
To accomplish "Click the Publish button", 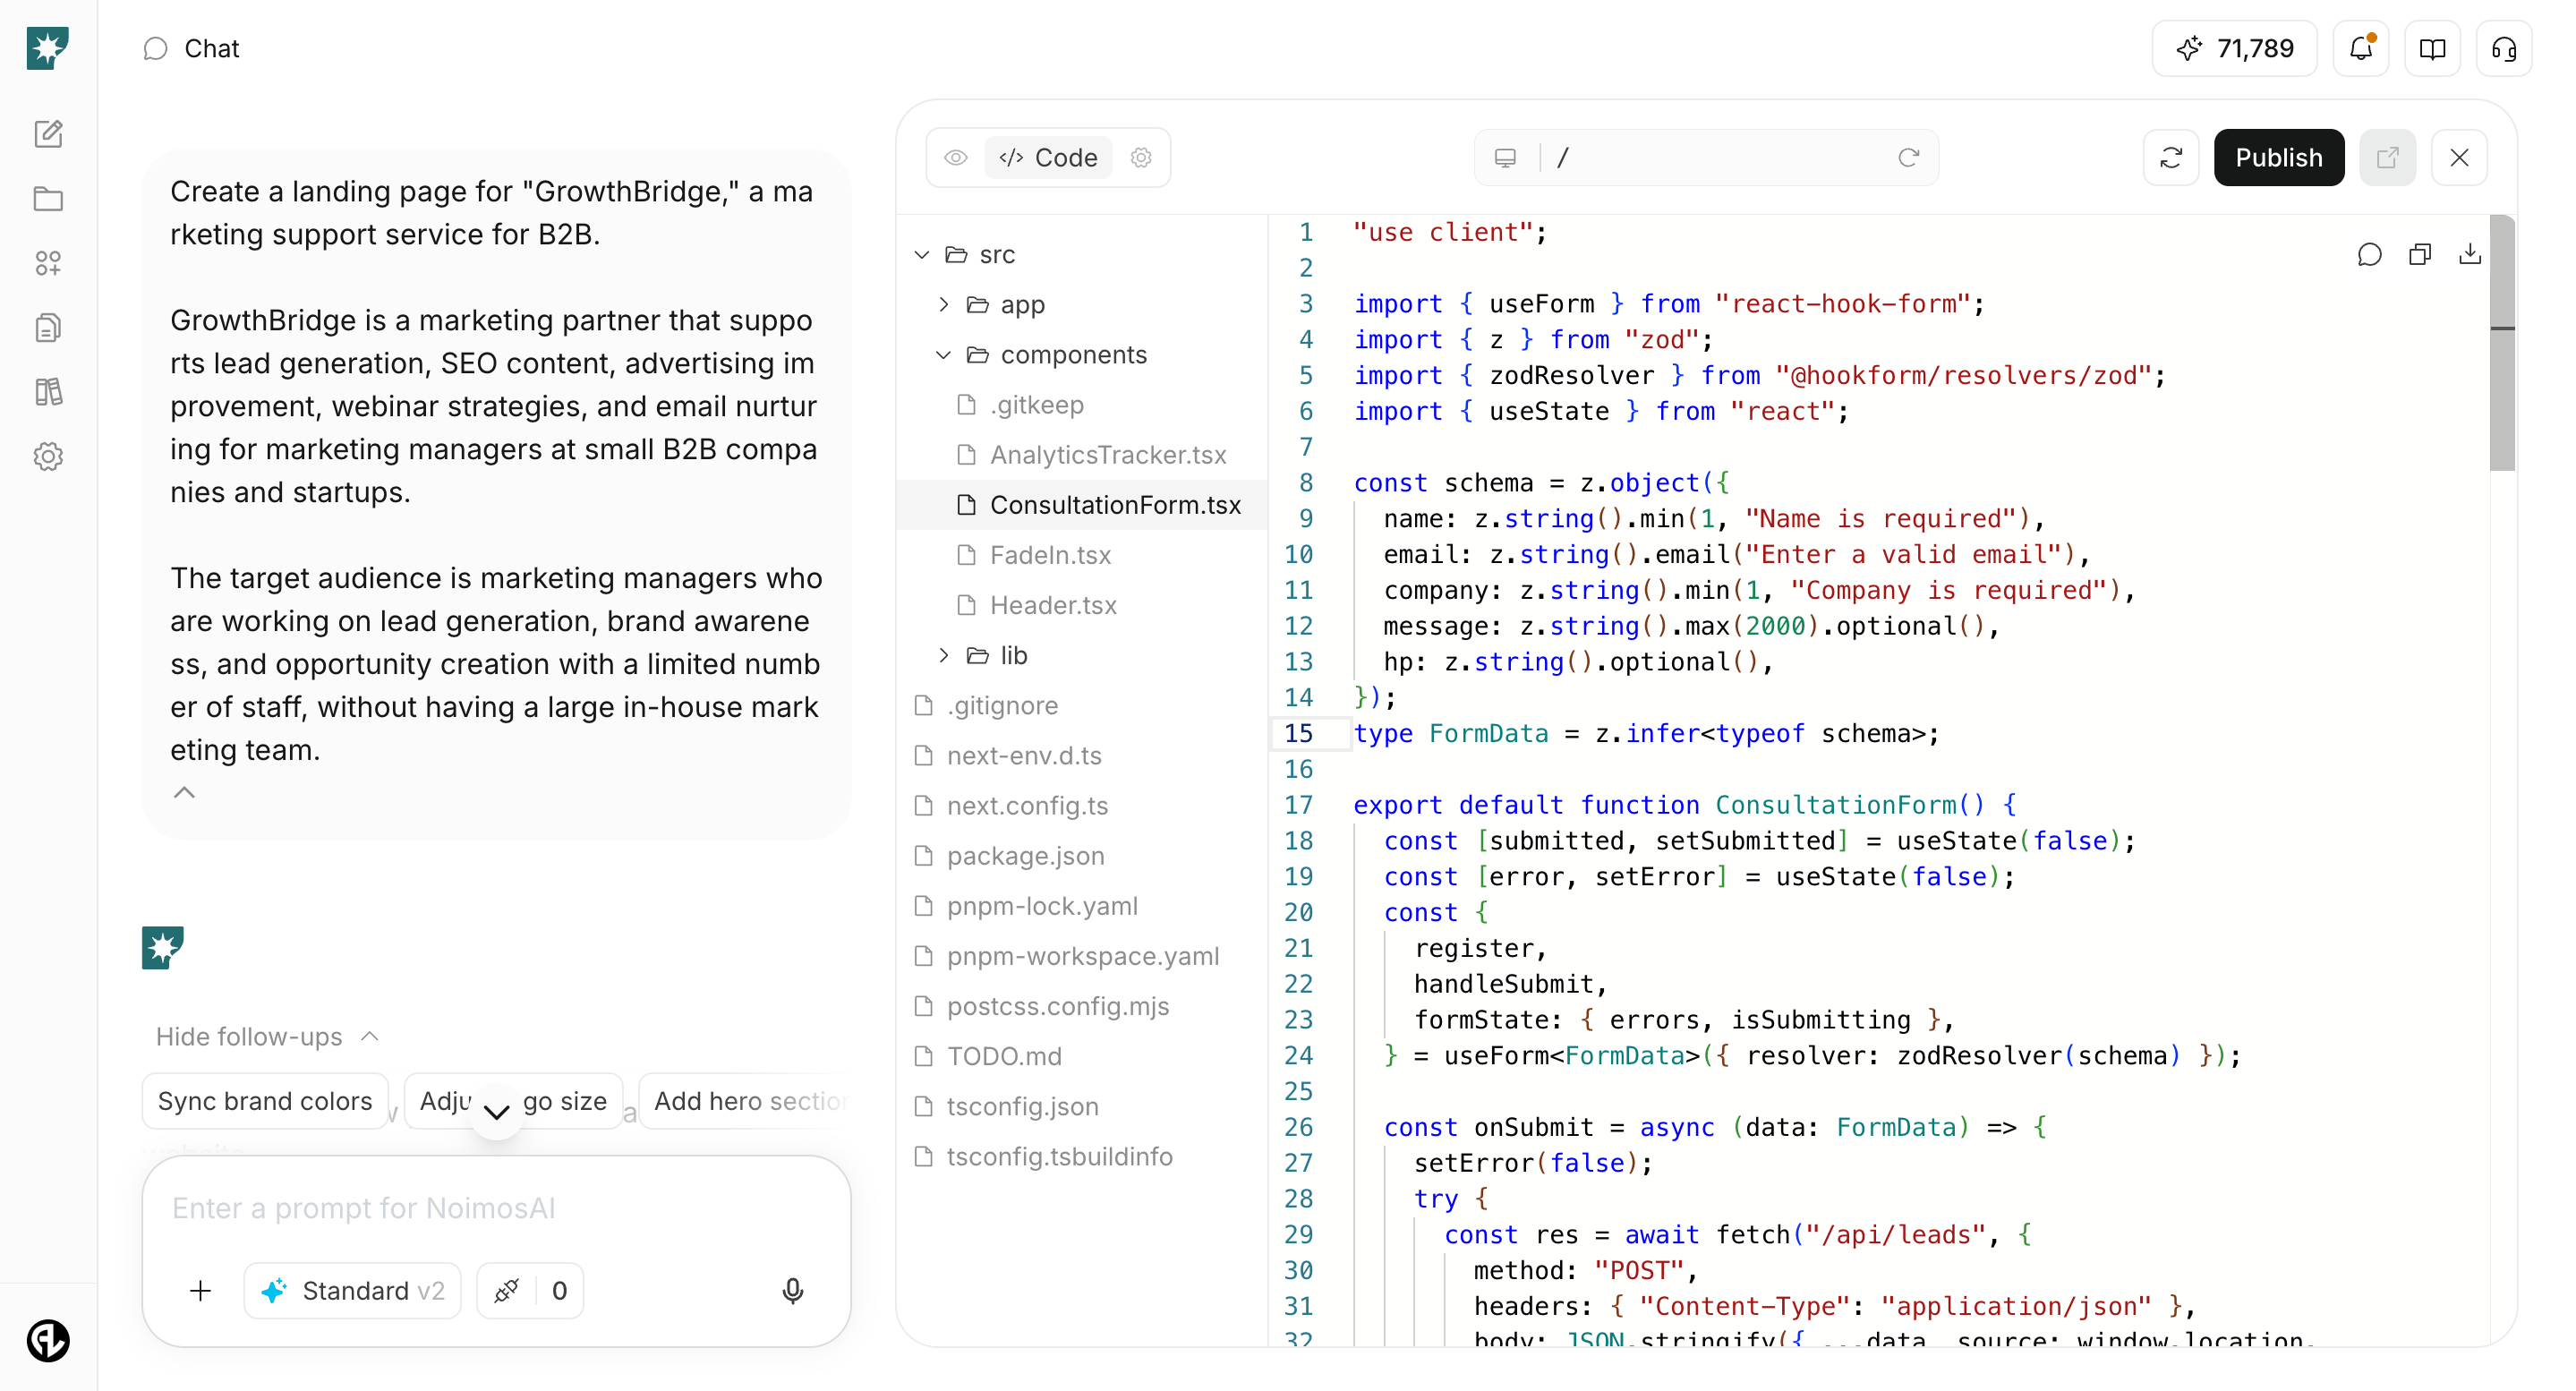I will tap(2279, 158).
